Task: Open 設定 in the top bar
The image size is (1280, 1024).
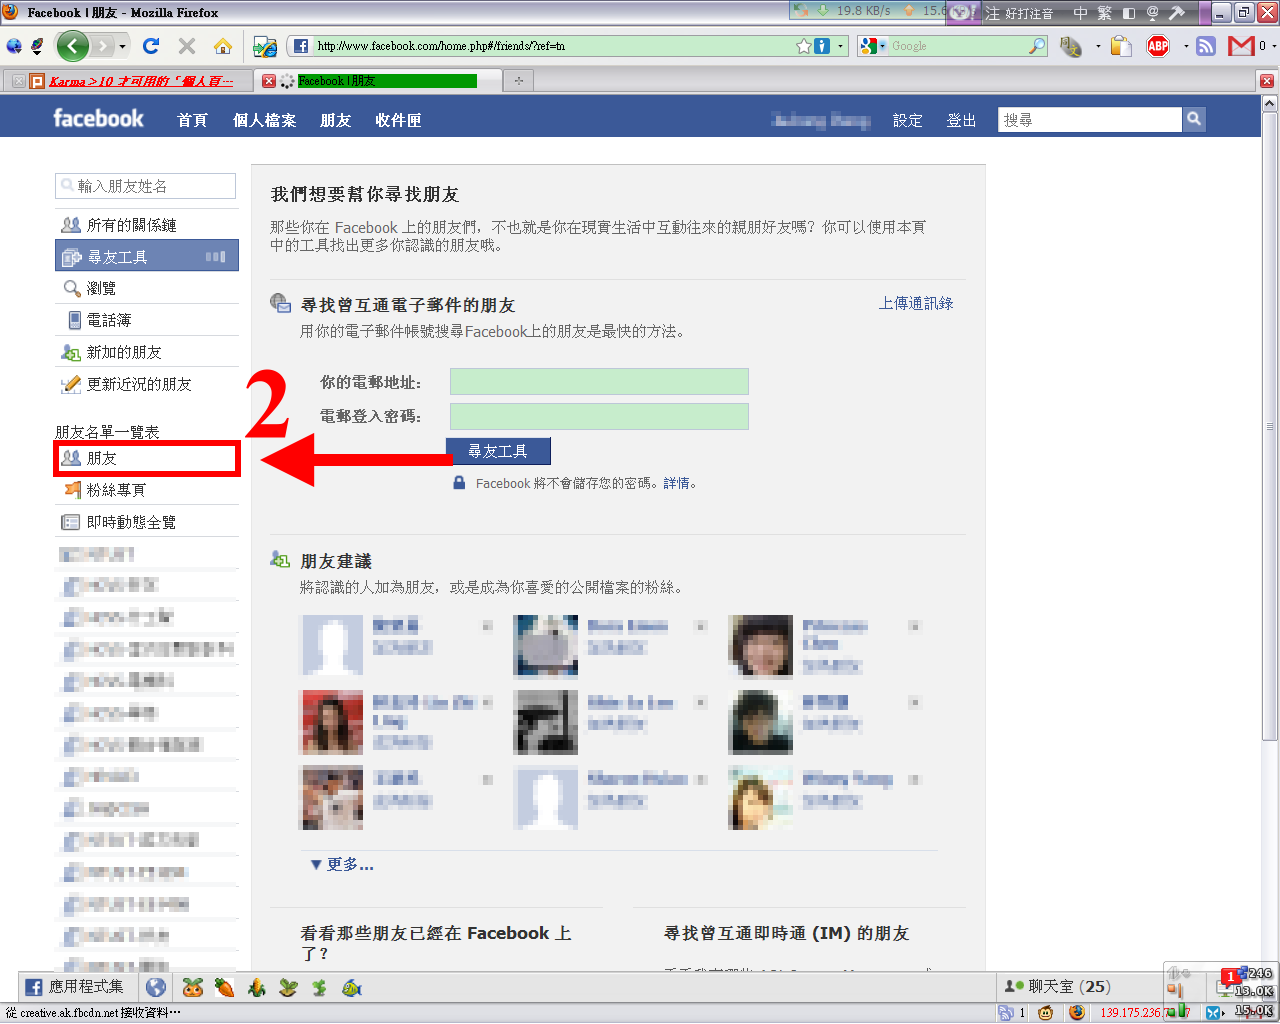Action: coord(908,120)
